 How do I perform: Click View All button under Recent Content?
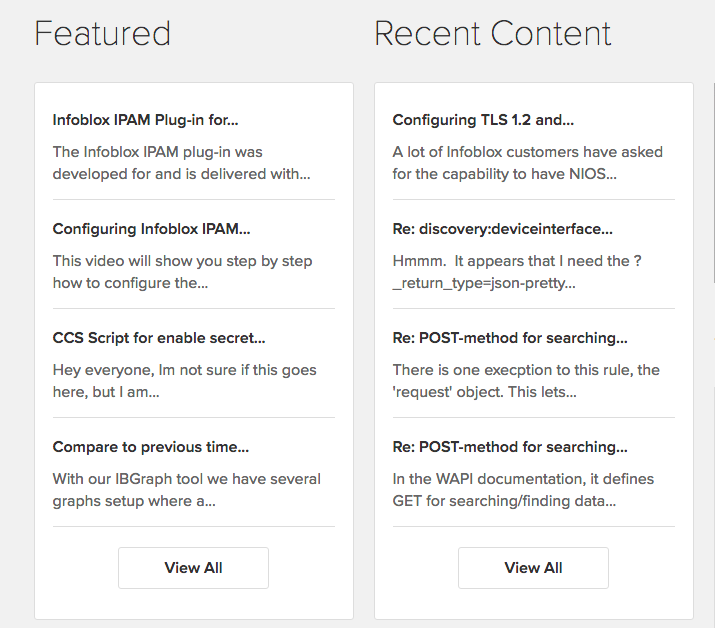(x=534, y=568)
